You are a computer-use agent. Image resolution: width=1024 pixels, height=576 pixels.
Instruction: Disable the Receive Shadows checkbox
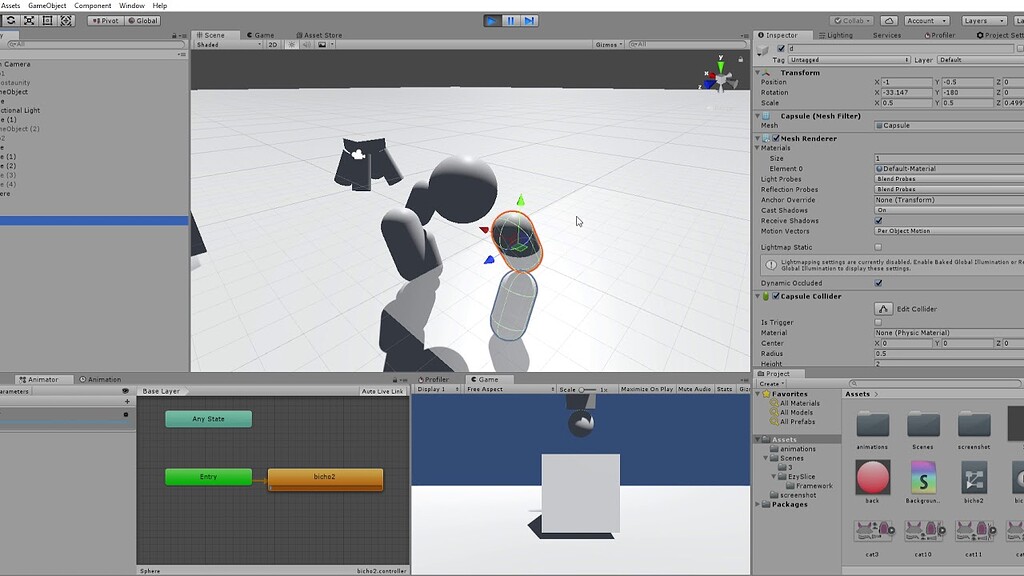tap(878, 220)
